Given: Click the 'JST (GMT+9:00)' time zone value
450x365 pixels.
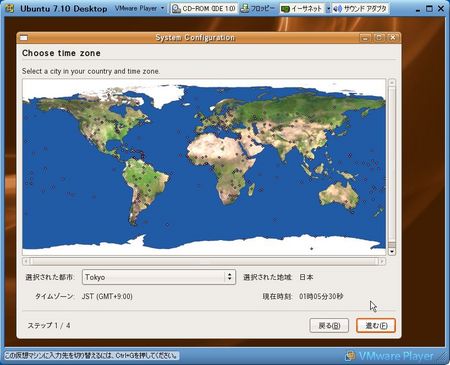Looking at the screenshot, I should (107, 296).
